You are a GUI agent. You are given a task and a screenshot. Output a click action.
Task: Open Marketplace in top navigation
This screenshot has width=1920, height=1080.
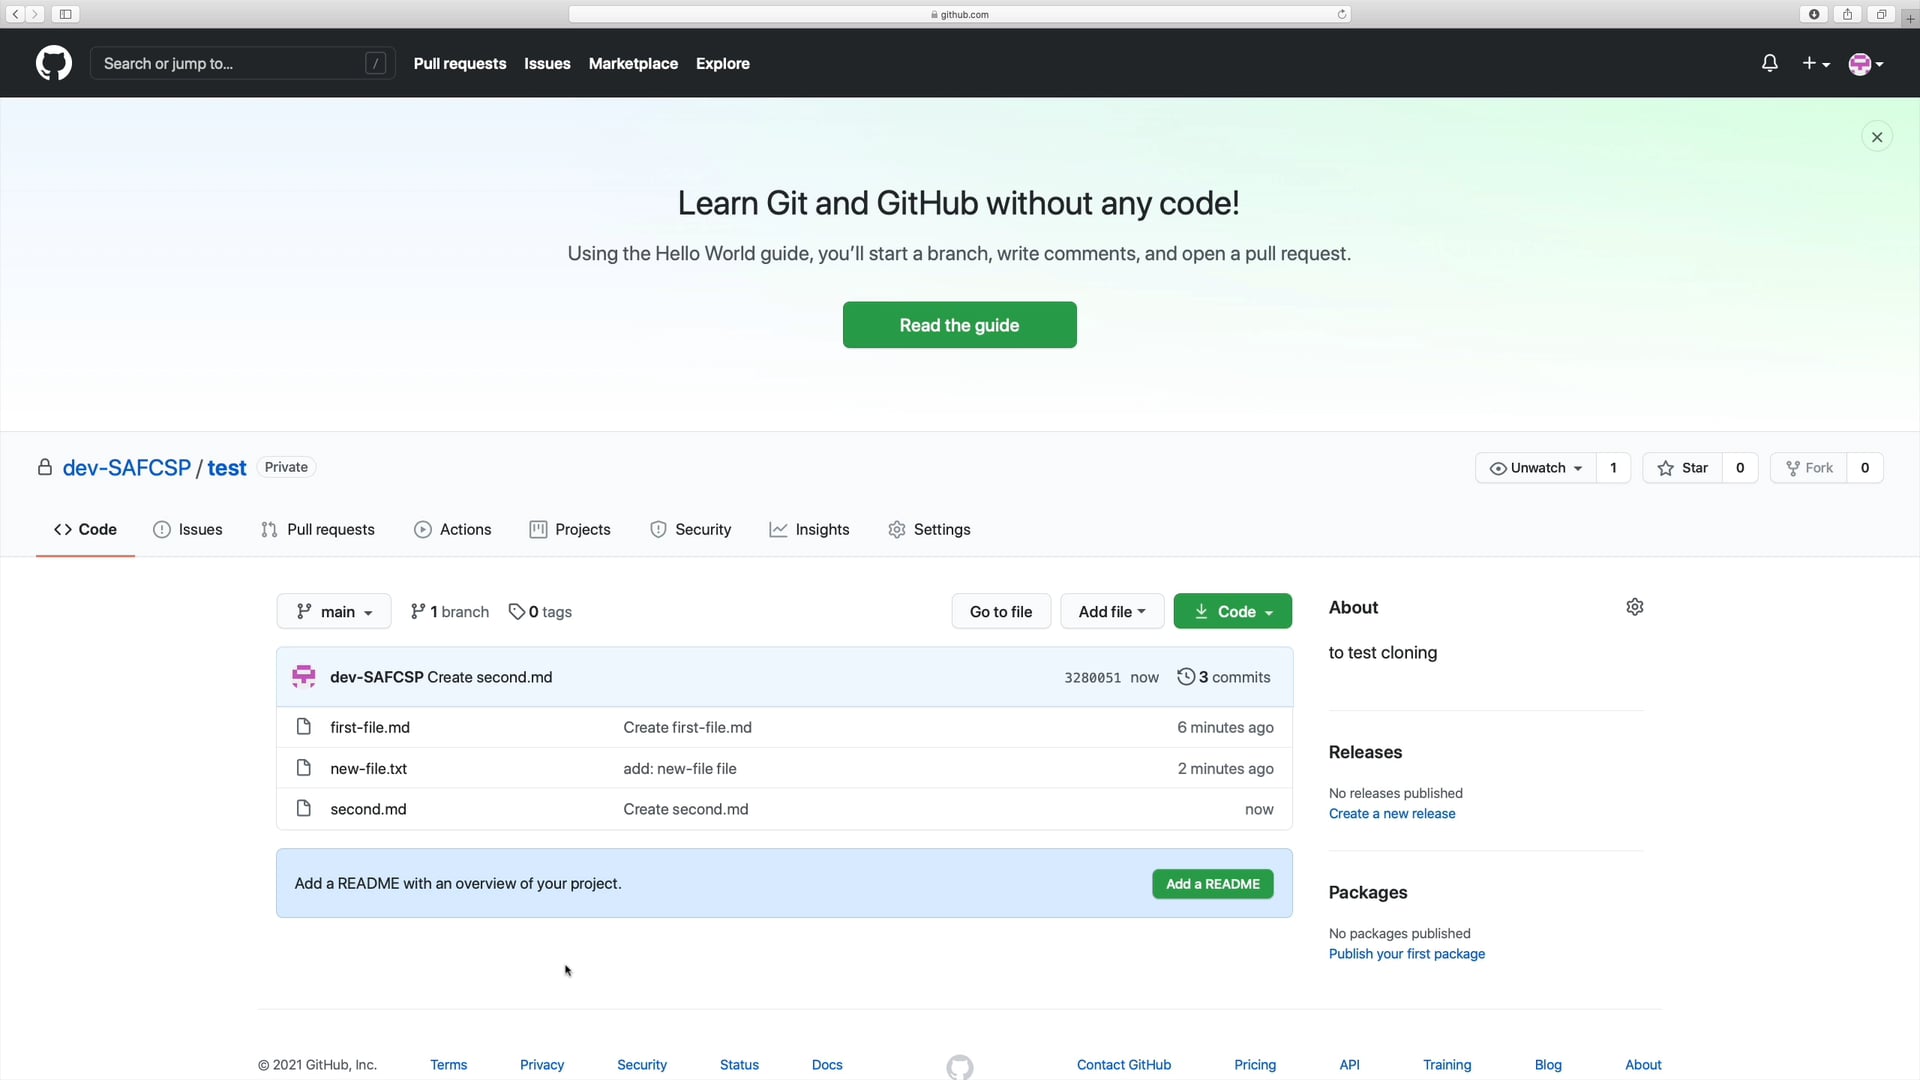[633, 63]
